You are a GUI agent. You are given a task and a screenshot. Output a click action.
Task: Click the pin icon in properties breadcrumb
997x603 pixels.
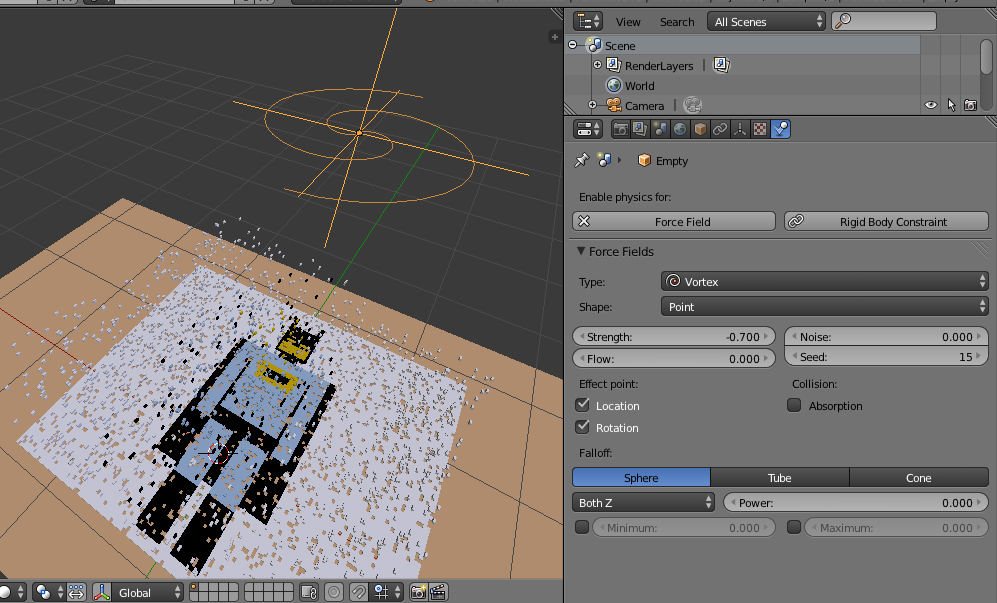coord(582,160)
